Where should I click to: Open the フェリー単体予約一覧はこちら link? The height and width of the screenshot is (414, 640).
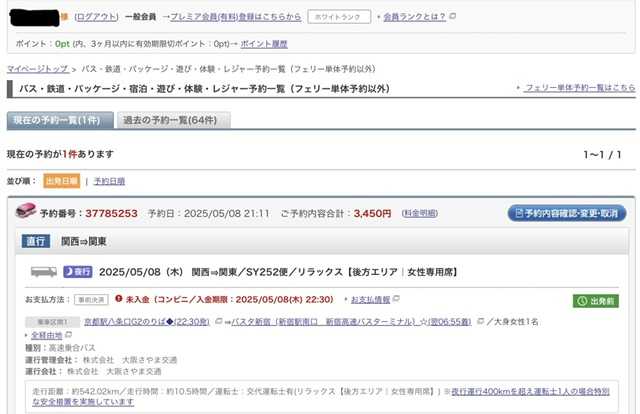[x=580, y=87]
